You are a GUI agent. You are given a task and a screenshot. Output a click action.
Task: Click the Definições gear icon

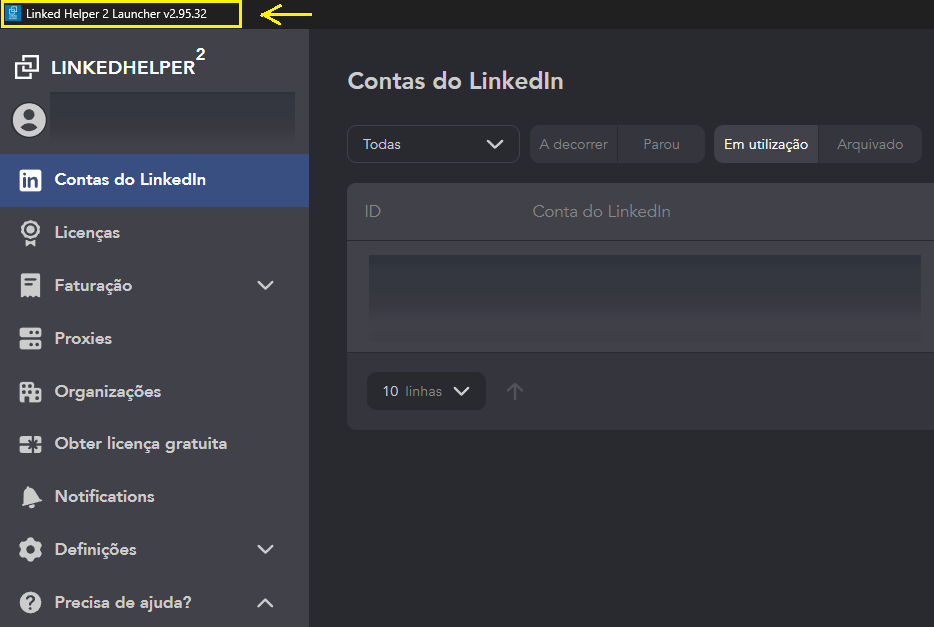tap(31, 550)
